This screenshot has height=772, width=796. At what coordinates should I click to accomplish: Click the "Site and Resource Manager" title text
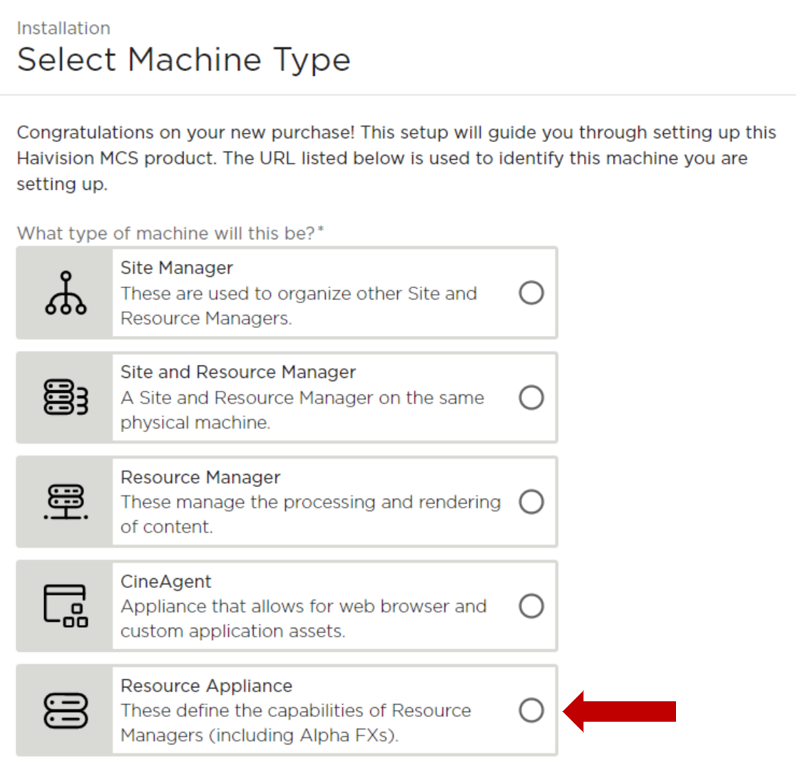click(238, 372)
